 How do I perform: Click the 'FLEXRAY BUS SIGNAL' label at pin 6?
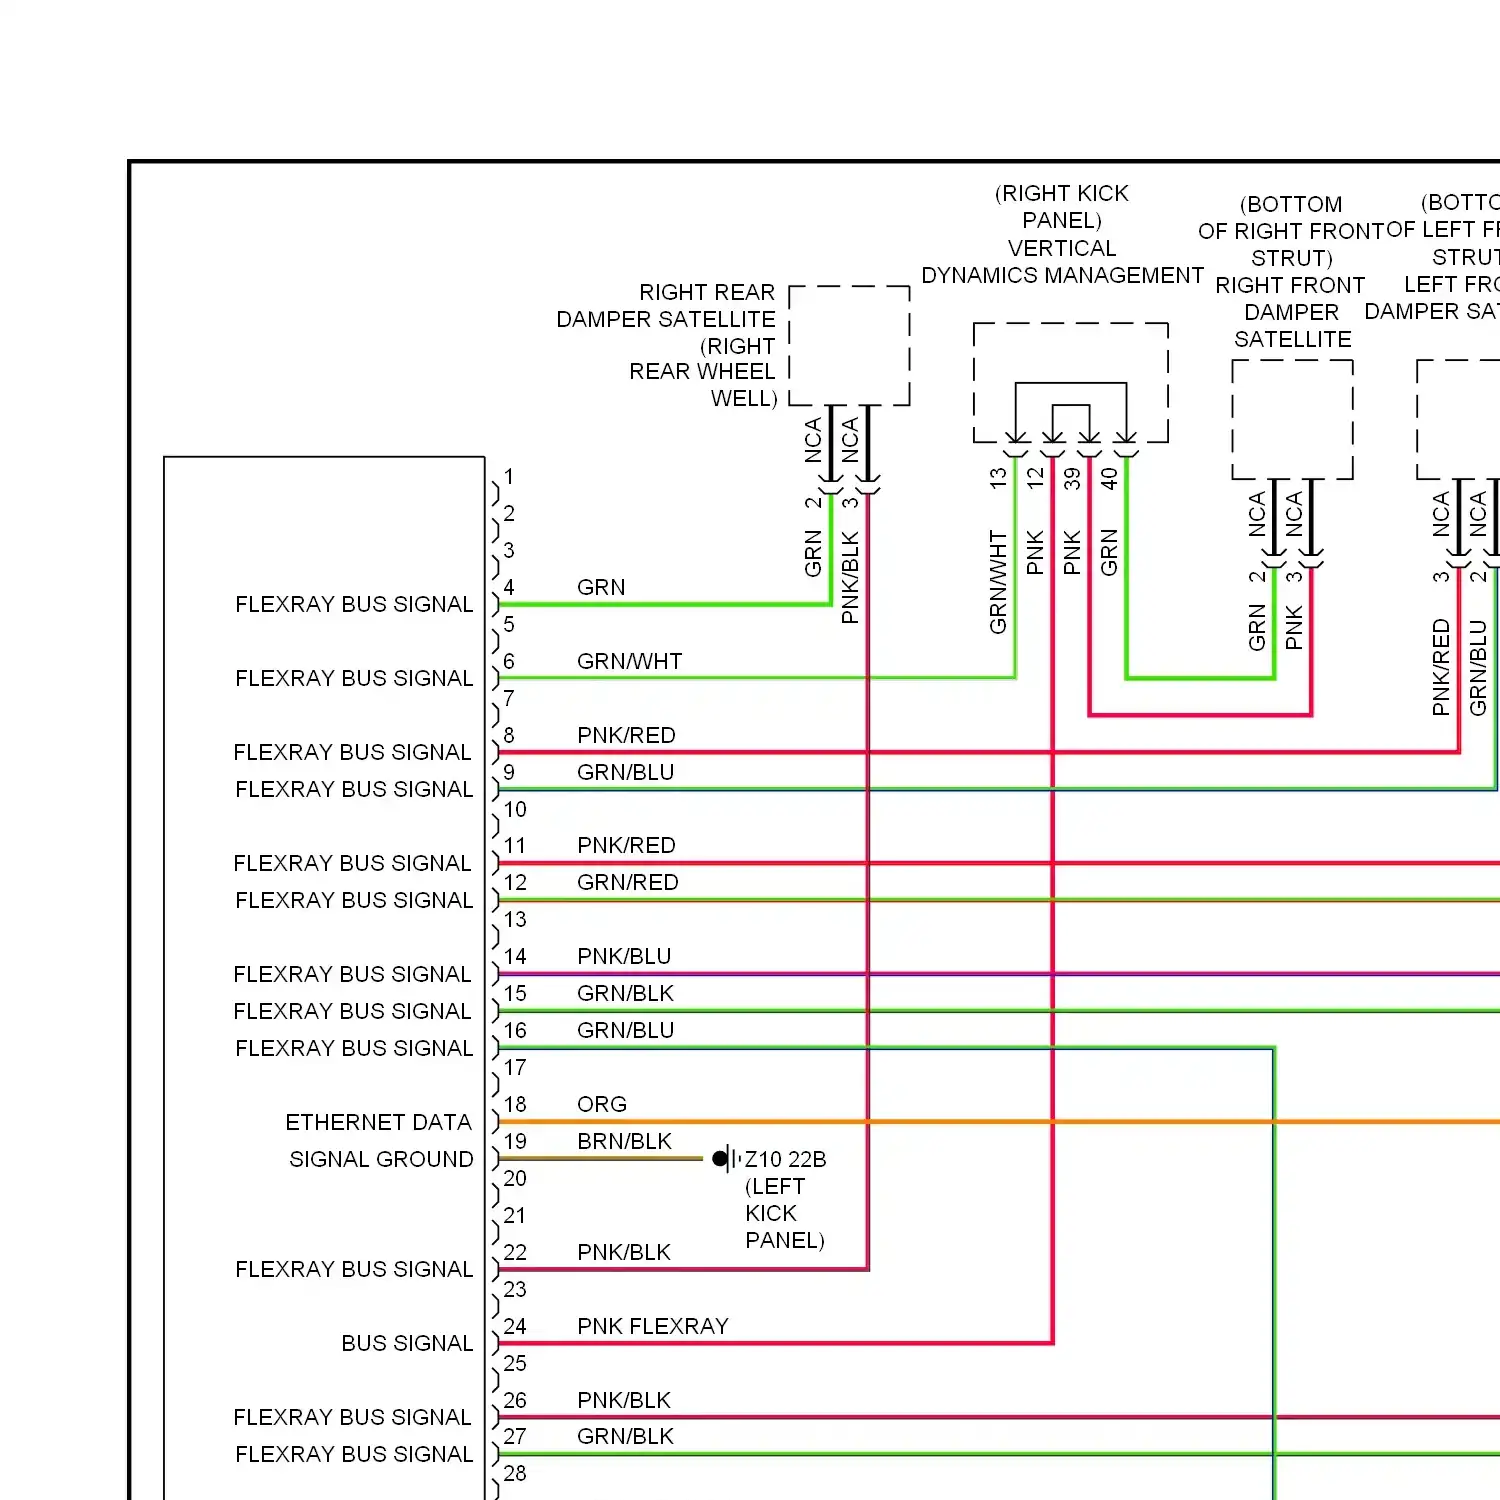coord(354,678)
